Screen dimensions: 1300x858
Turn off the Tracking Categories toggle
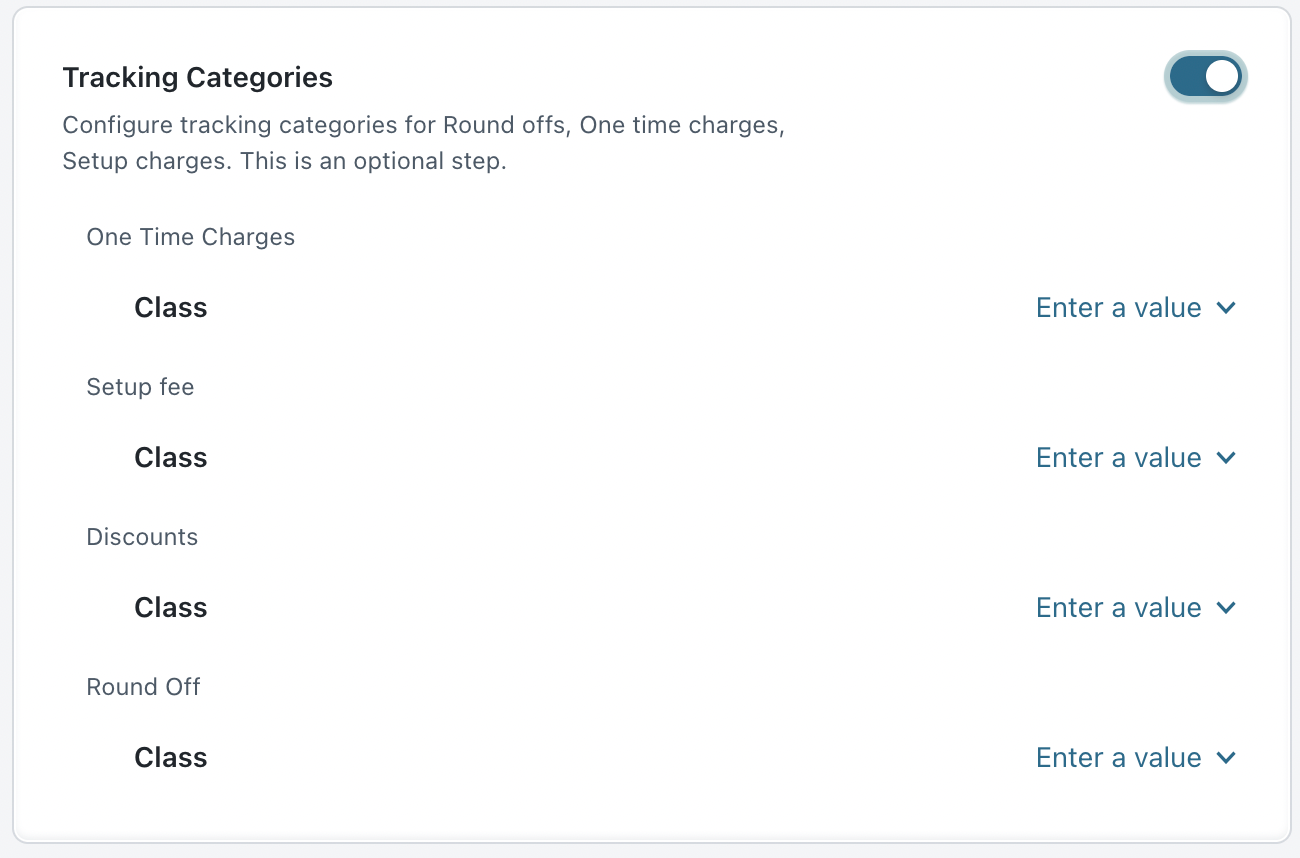1205,77
